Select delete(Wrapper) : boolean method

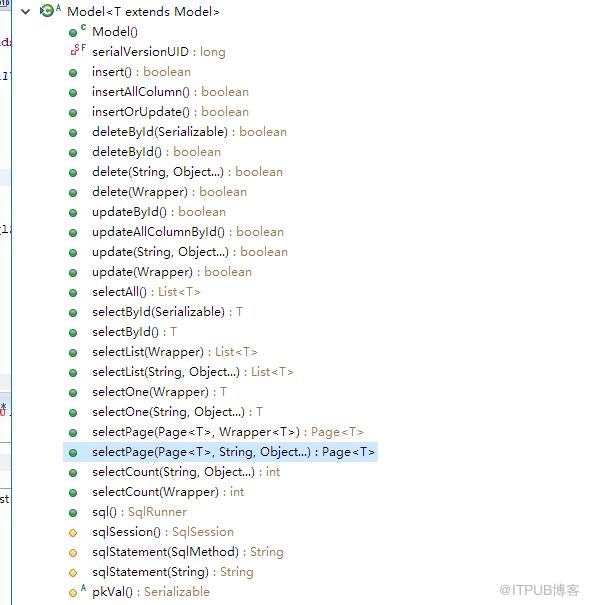coord(169,192)
